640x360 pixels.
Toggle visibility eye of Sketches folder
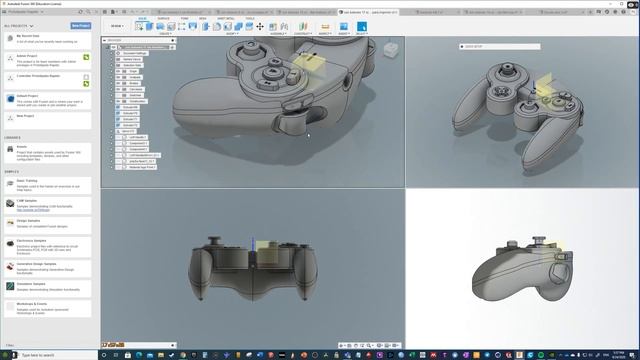(x=118, y=95)
